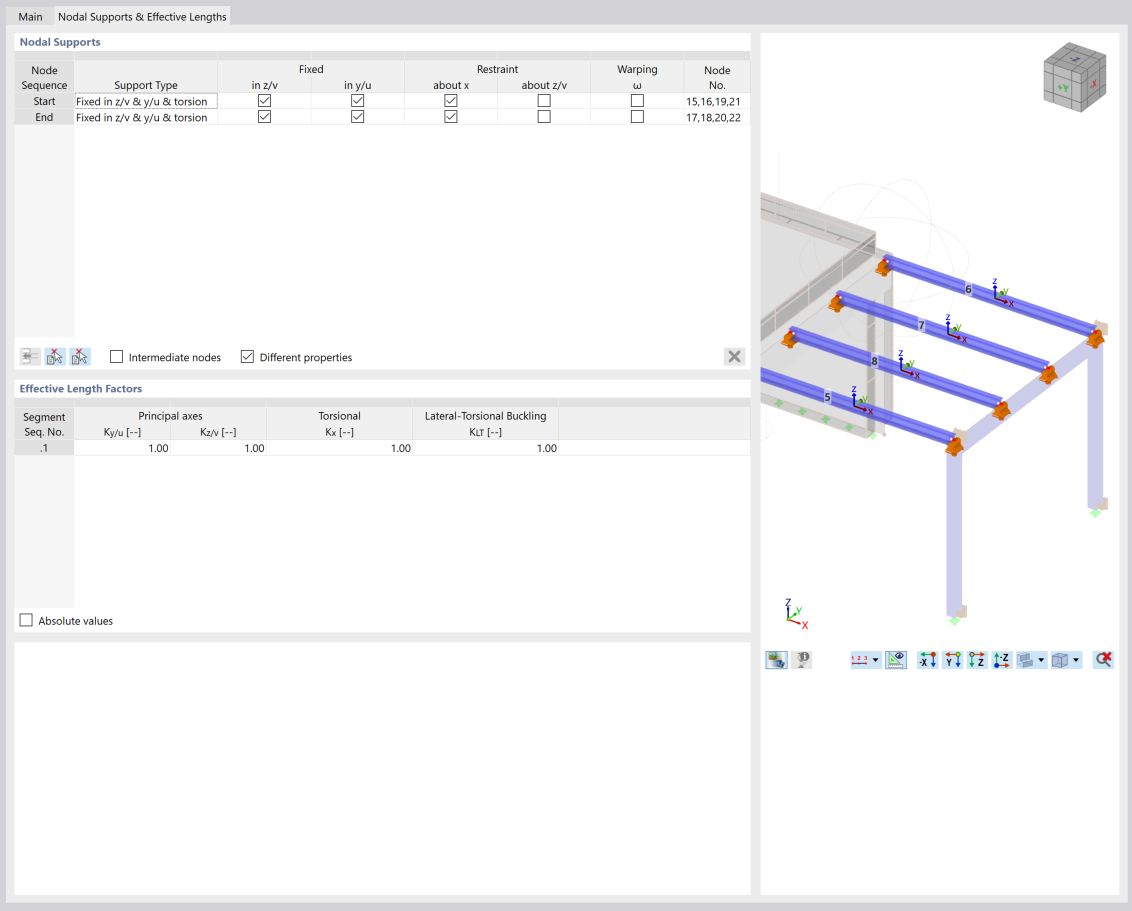Click the X button to clear nodal supports
Image resolution: width=1132 pixels, height=911 pixels.
click(734, 356)
